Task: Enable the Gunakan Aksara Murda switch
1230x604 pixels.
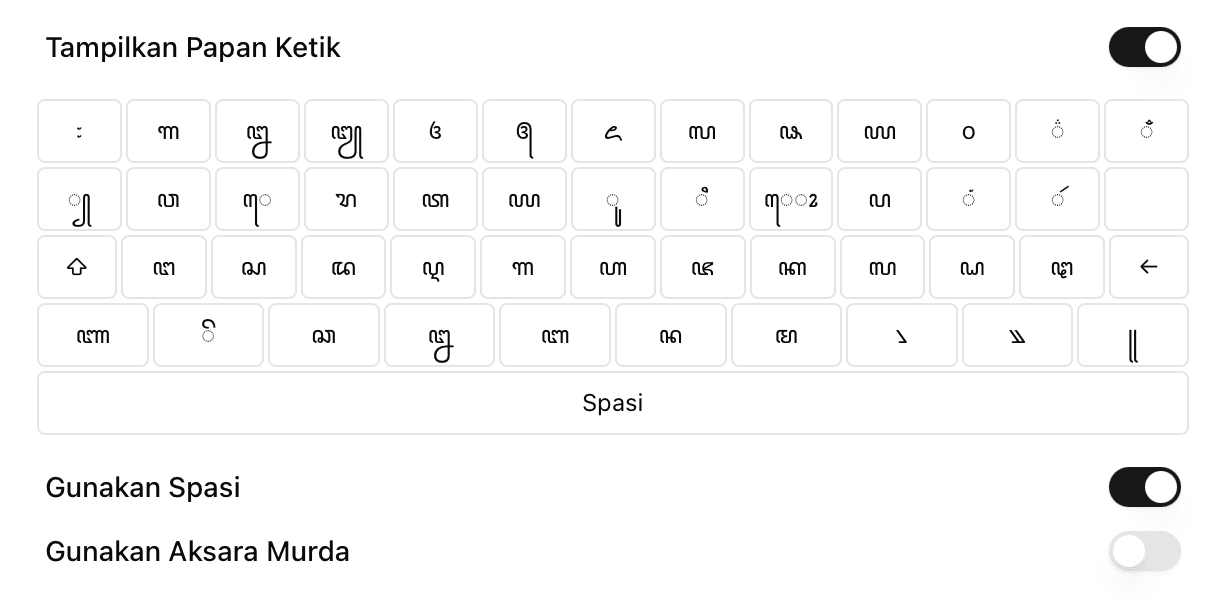Action: pyautogui.click(x=1144, y=551)
